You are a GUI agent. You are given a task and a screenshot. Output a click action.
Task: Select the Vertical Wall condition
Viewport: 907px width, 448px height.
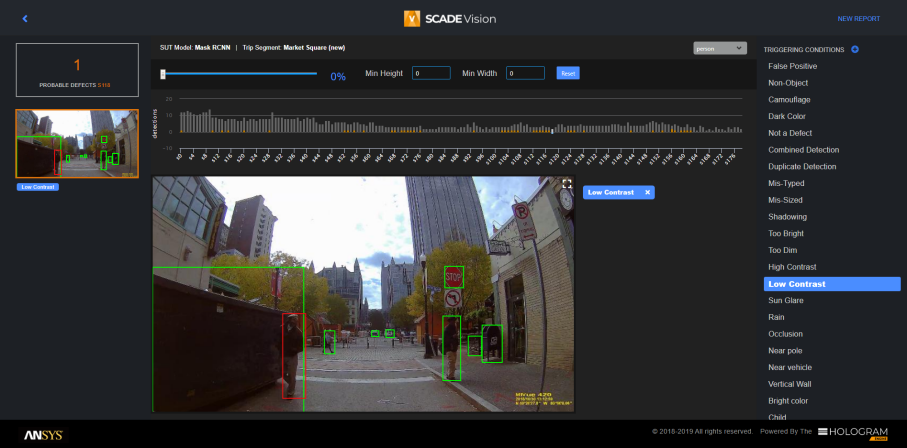(x=790, y=384)
